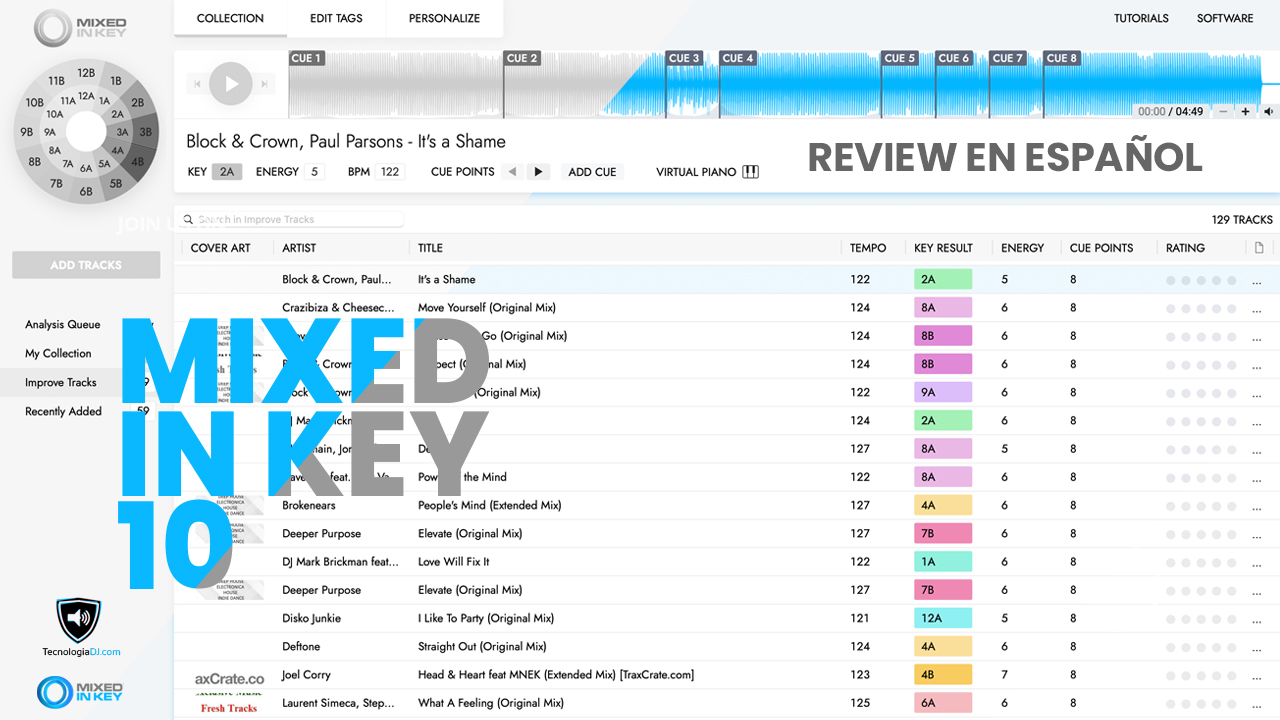
Task: Switch to the Collection tab
Action: (x=230, y=18)
